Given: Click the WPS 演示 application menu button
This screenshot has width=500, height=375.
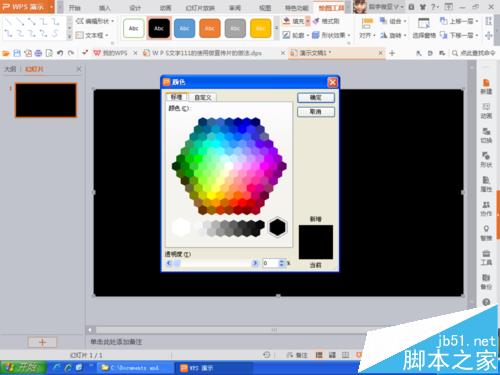Looking at the screenshot, I should pyautogui.click(x=27, y=7).
